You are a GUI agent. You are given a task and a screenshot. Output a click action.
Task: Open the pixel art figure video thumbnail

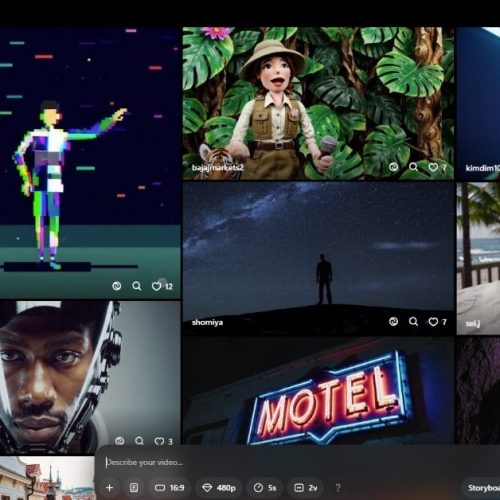coord(90,163)
